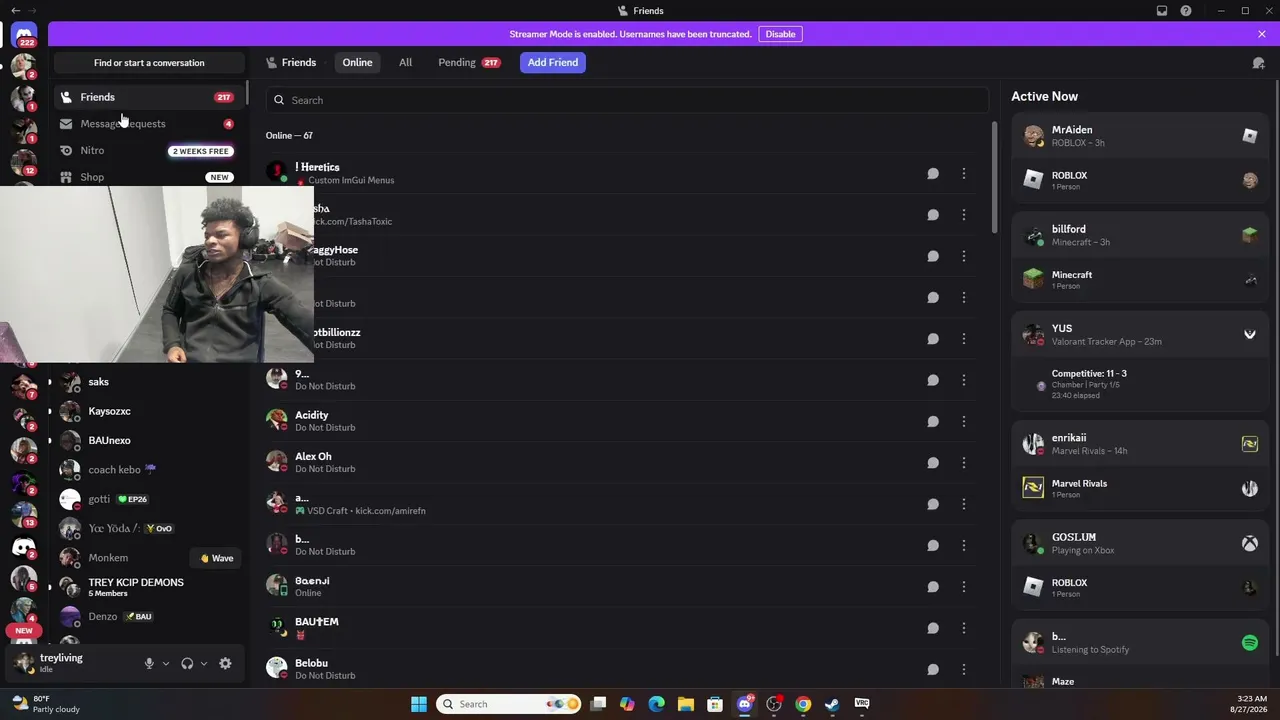This screenshot has height=720, width=1280.
Task: Click the New Group DM icon
Action: tap(1258, 63)
